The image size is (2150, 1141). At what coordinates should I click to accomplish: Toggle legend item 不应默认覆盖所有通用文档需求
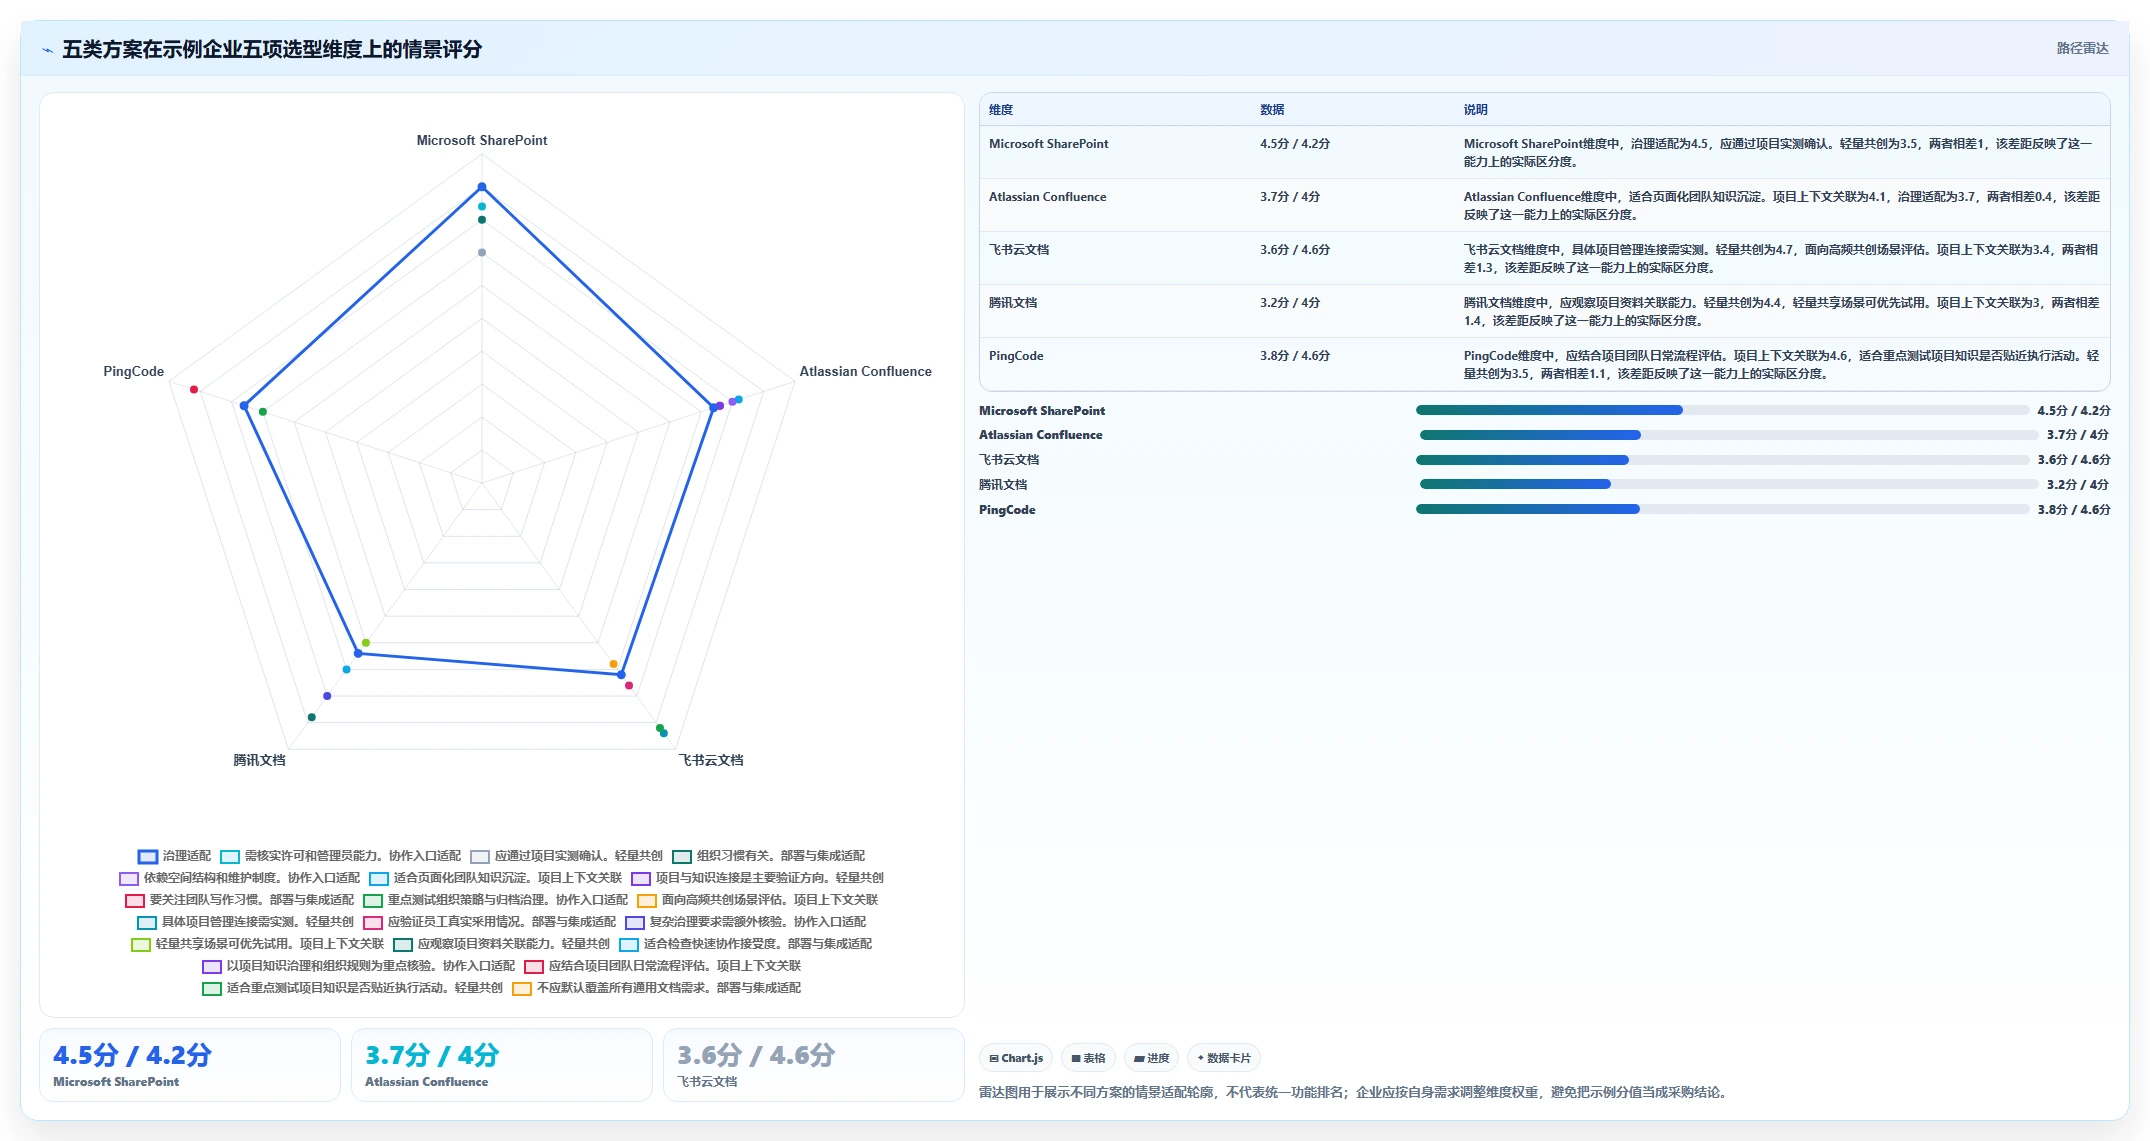(x=657, y=988)
